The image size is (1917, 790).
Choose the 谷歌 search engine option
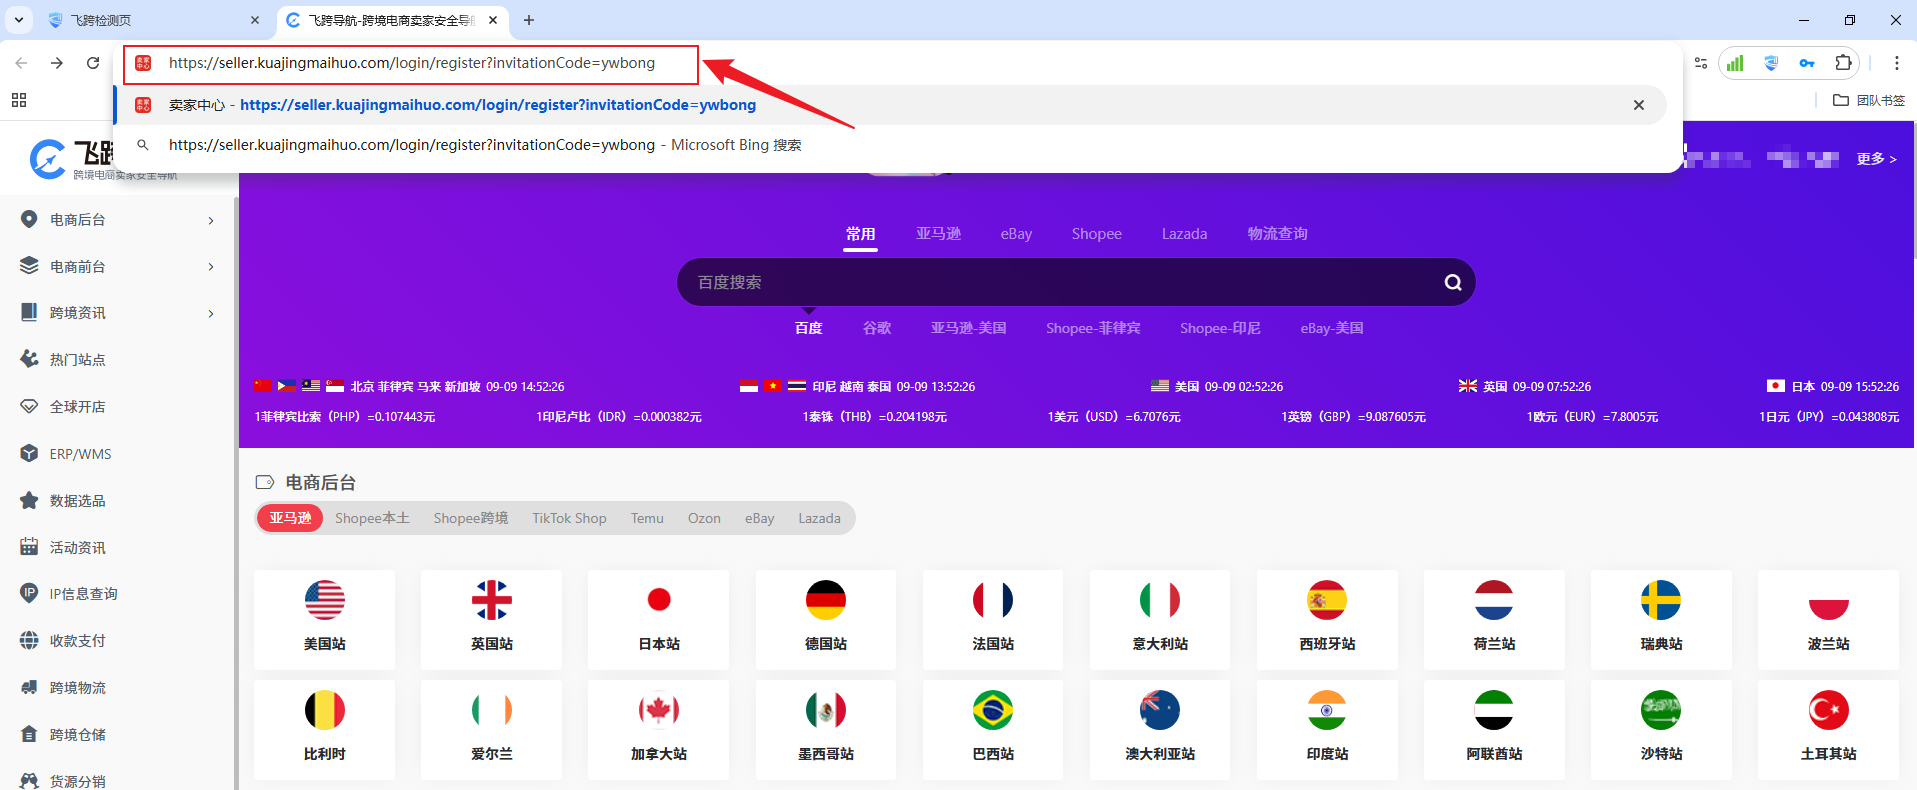coord(877,328)
